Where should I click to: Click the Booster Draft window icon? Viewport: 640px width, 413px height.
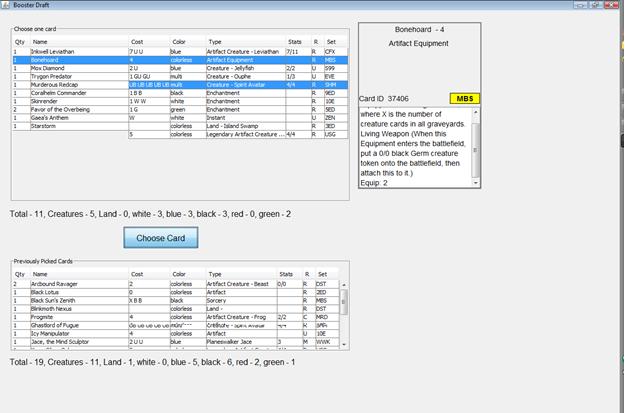[x=6, y=5]
